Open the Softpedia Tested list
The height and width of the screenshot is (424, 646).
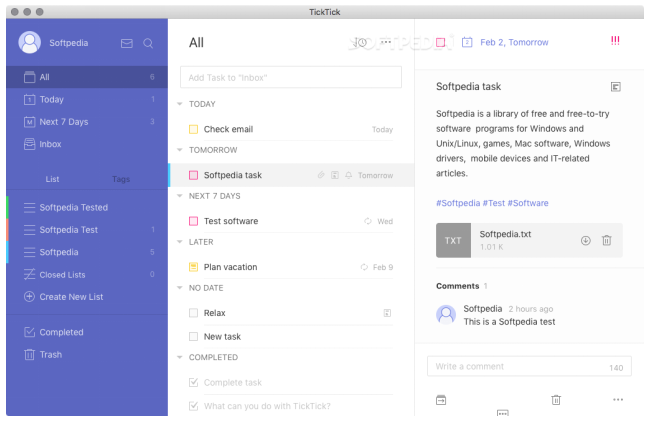click(x=87, y=207)
